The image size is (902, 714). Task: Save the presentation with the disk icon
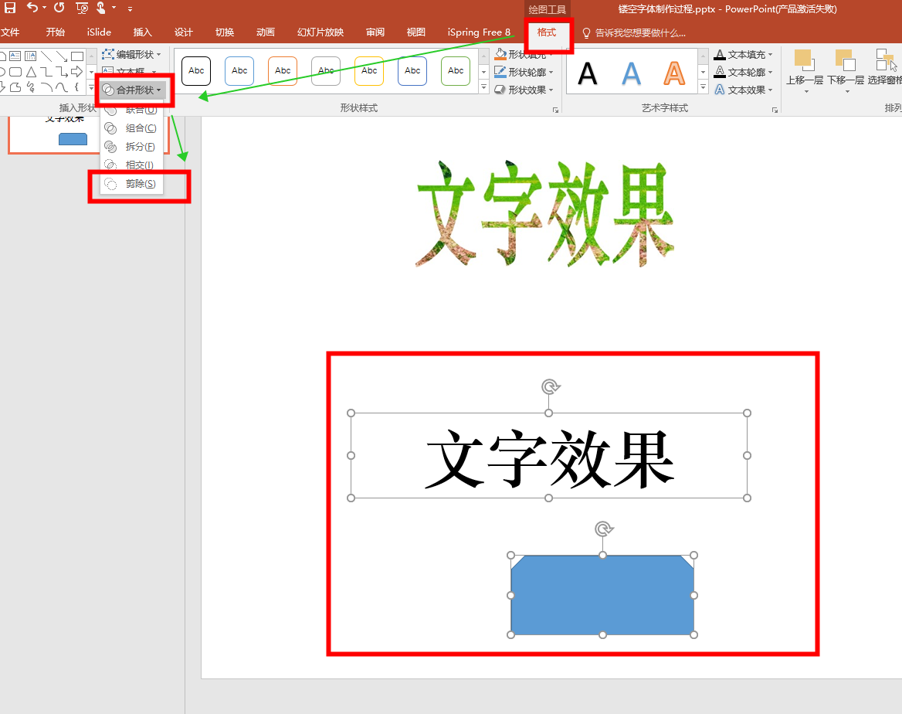[10, 8]
